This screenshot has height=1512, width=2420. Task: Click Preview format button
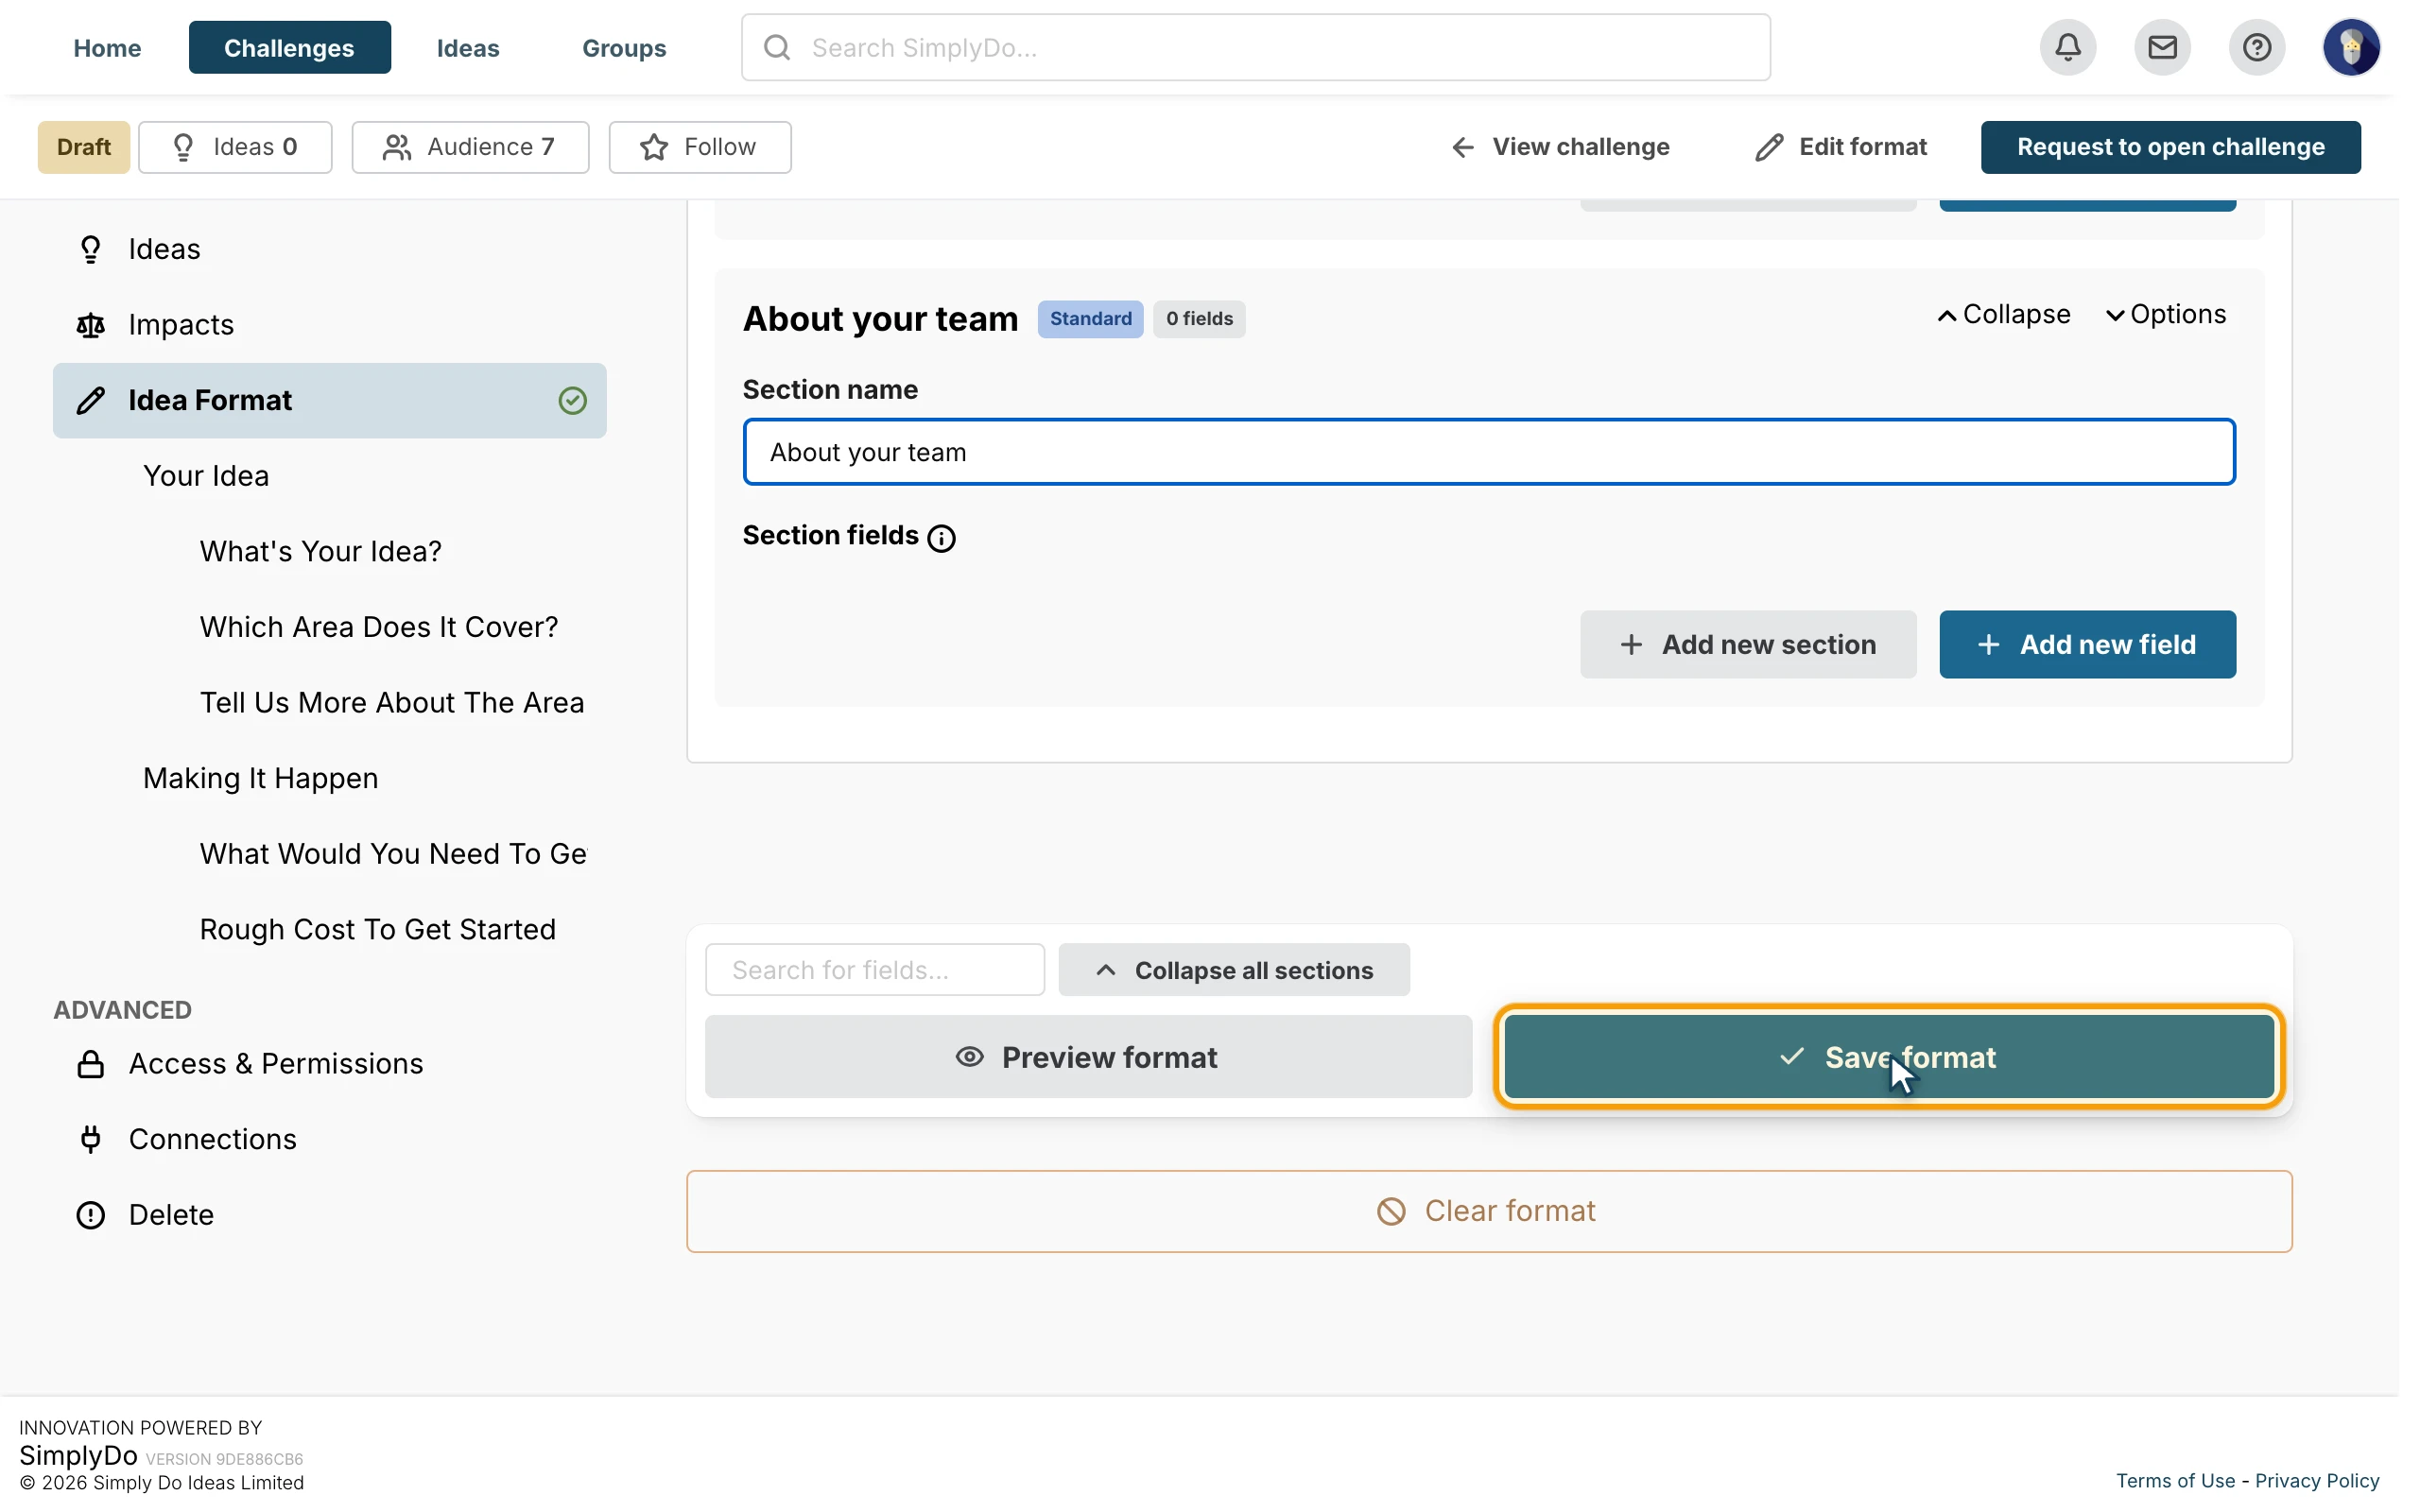(x=1088, y=1057)
